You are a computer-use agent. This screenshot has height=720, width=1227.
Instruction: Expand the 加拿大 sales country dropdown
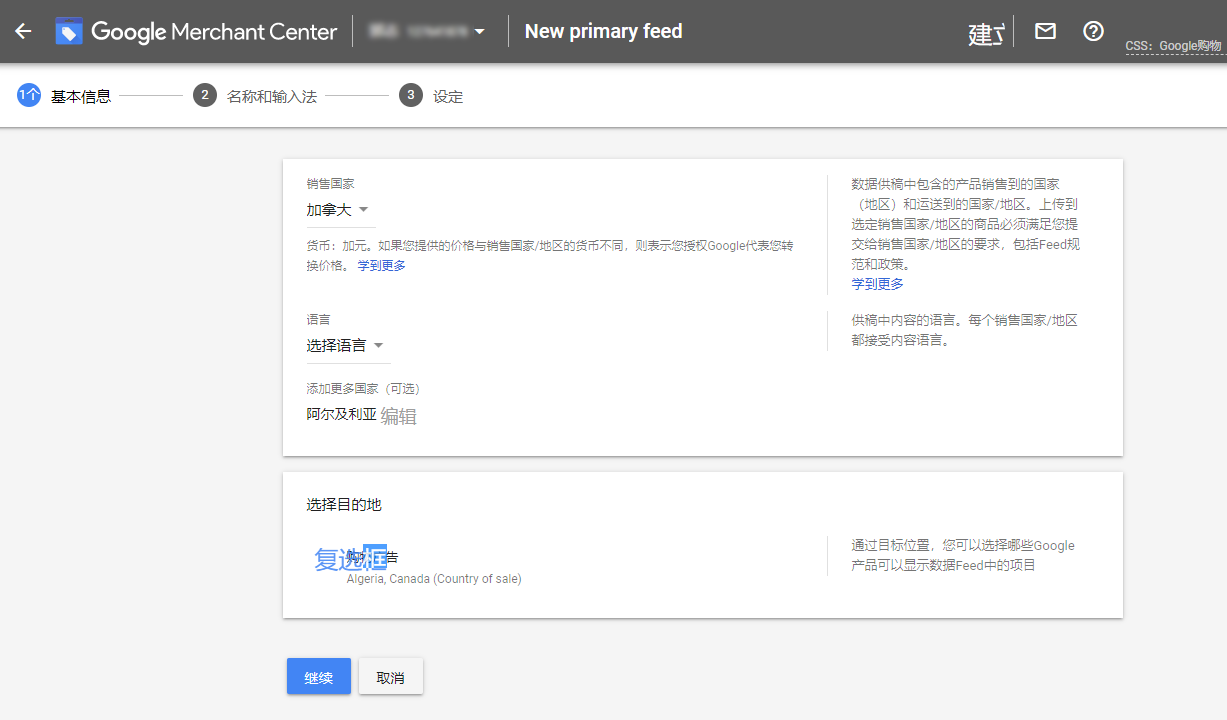pos(338,210)
